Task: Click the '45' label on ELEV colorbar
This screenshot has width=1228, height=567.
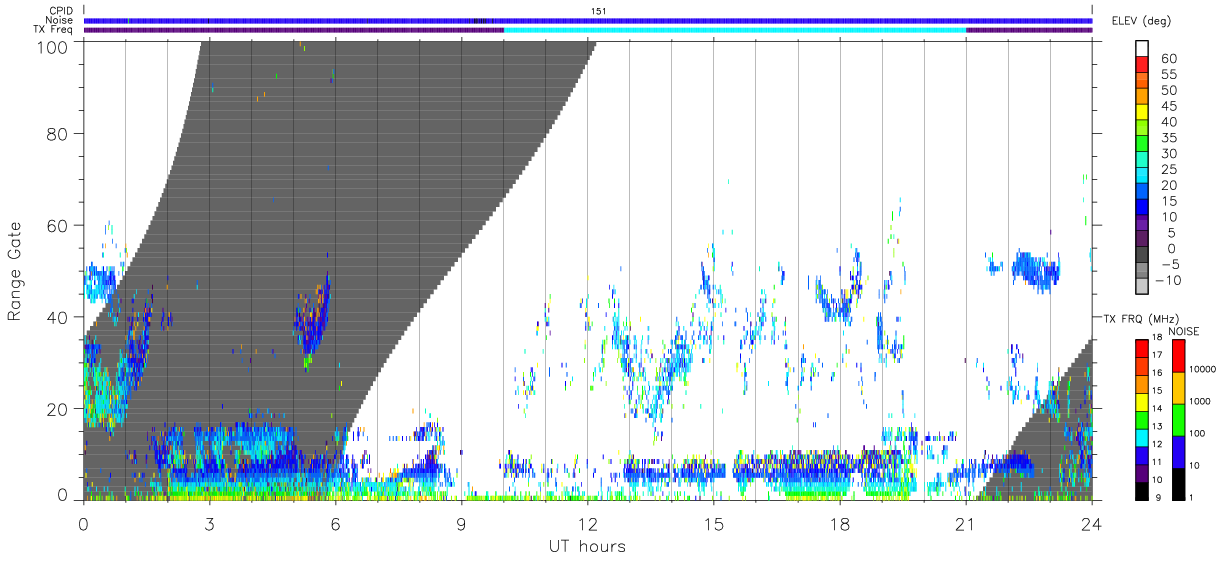Action: click(1168, 106)
